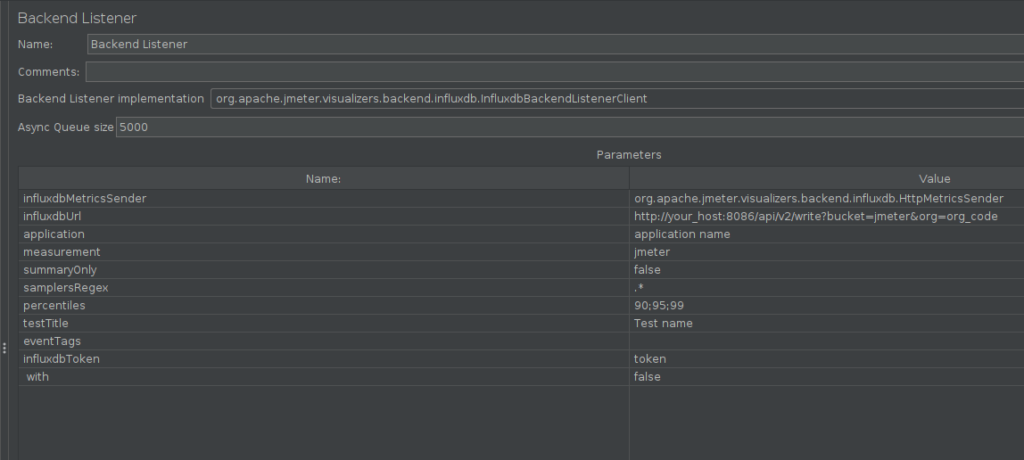Select the parameter row named with
1024x460 pixels.
coord(521,376)
